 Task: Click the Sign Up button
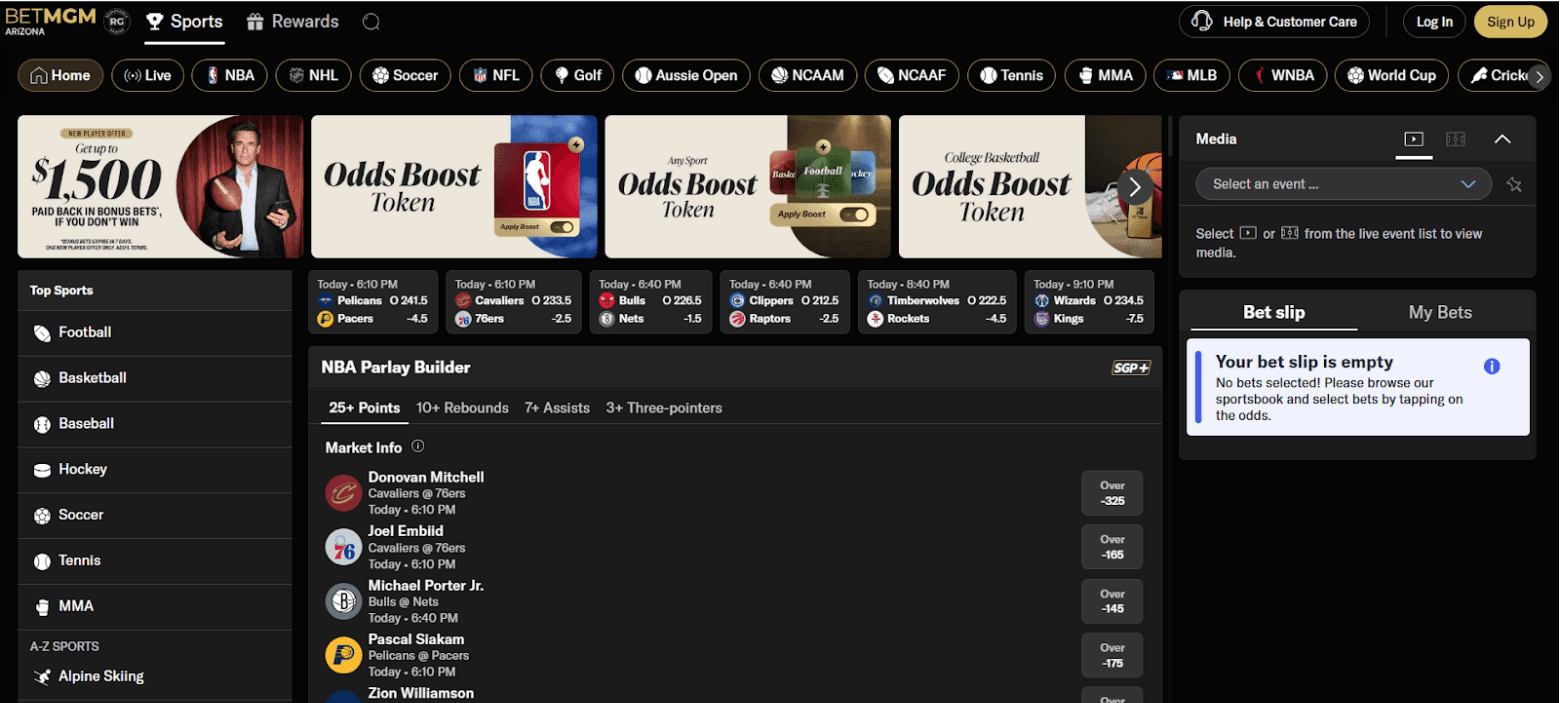[x=1510, y=22]
